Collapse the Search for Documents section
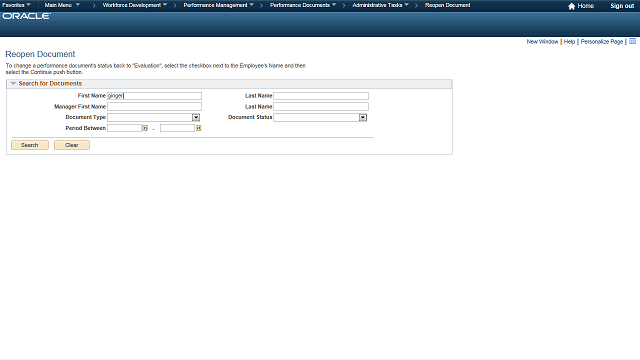Screen dimensions: 640x360 [x=13, y=83]
